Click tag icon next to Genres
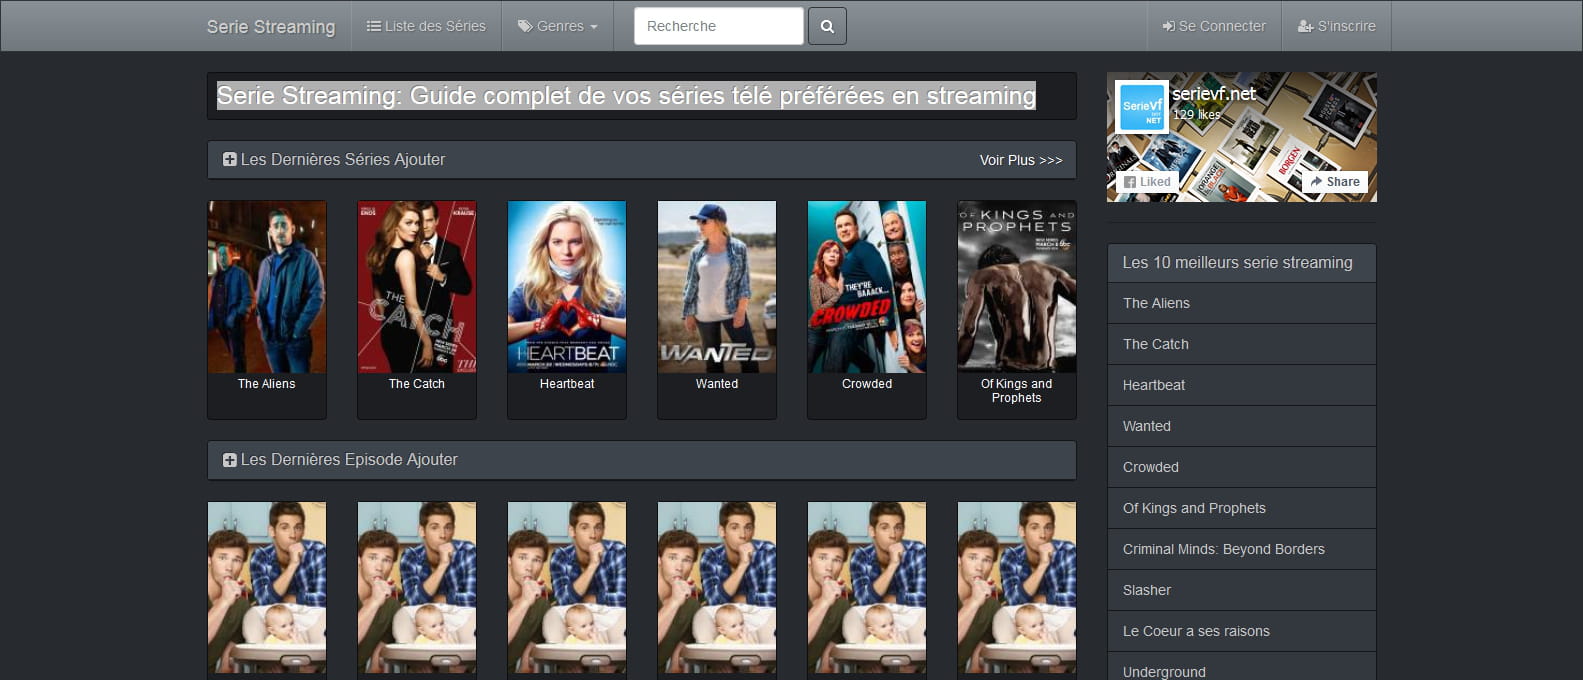 (x=525, y=26)
